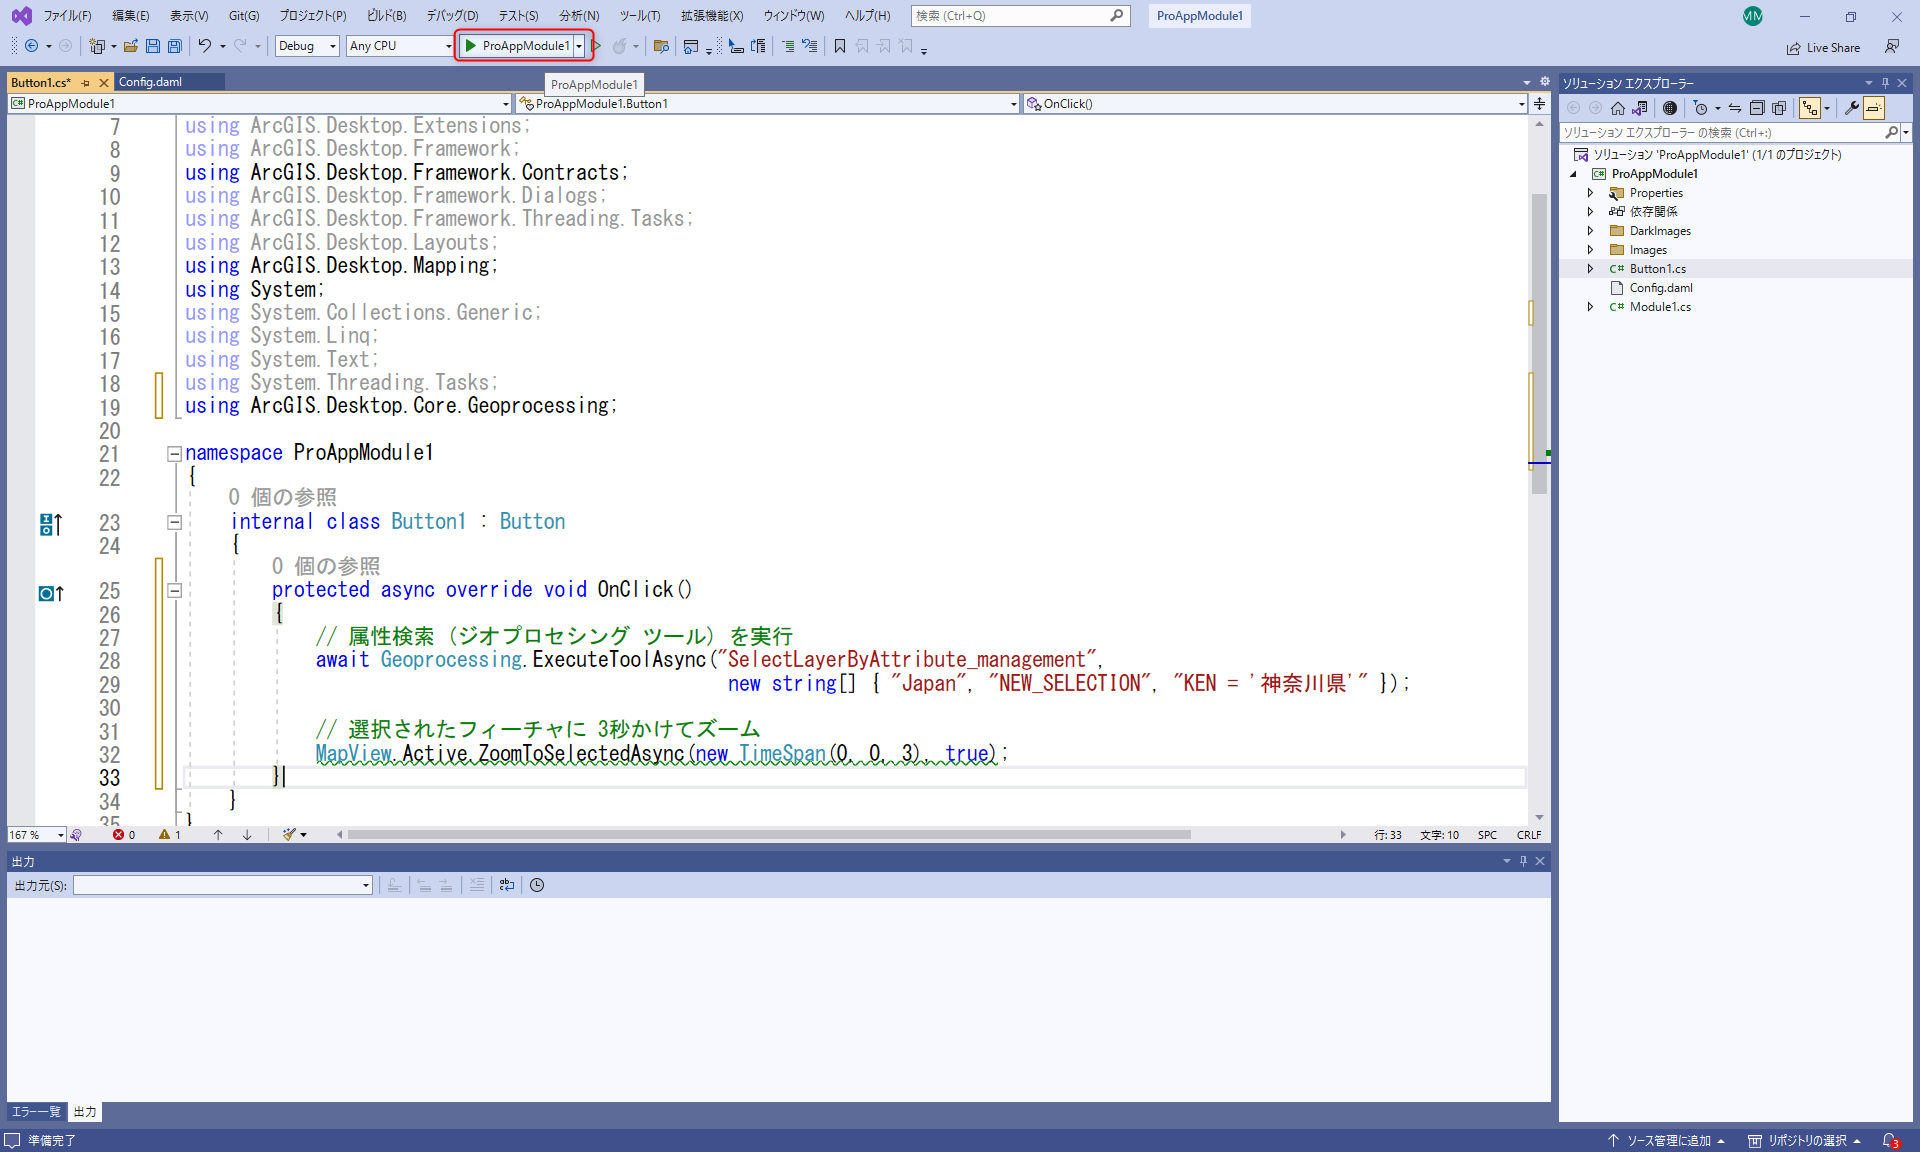
Task: Switch to the Config.daml tab
Action: click(150, 82)
